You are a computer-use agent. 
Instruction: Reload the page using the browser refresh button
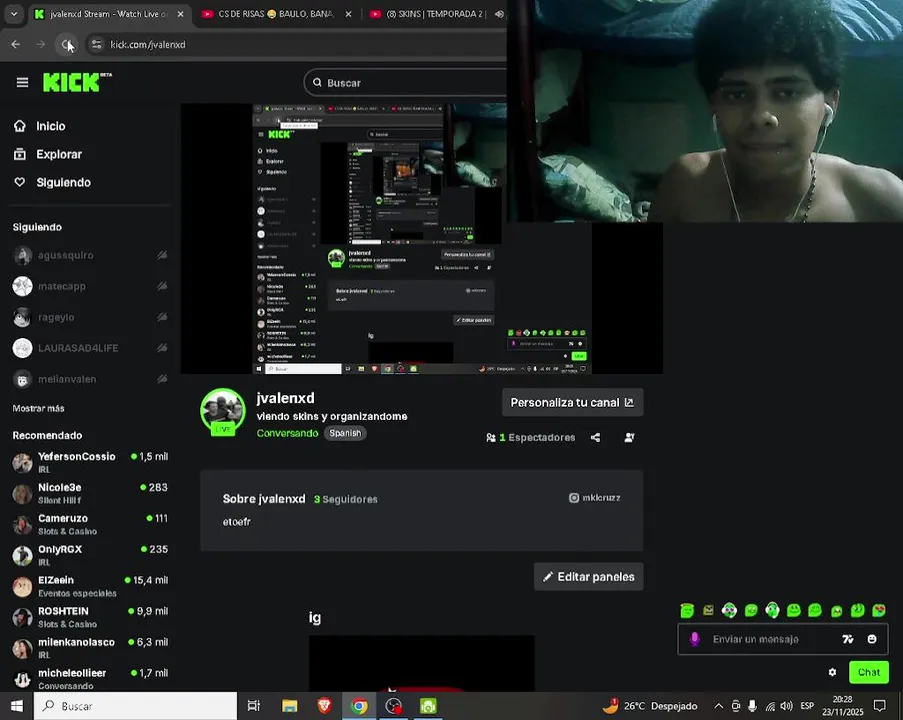66,44
